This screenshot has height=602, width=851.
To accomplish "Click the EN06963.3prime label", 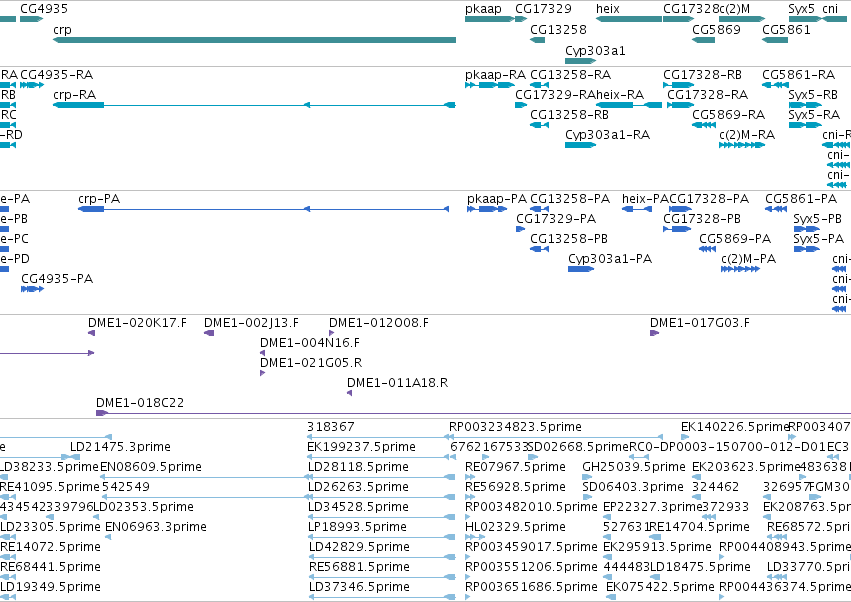I will click(156, 527).
